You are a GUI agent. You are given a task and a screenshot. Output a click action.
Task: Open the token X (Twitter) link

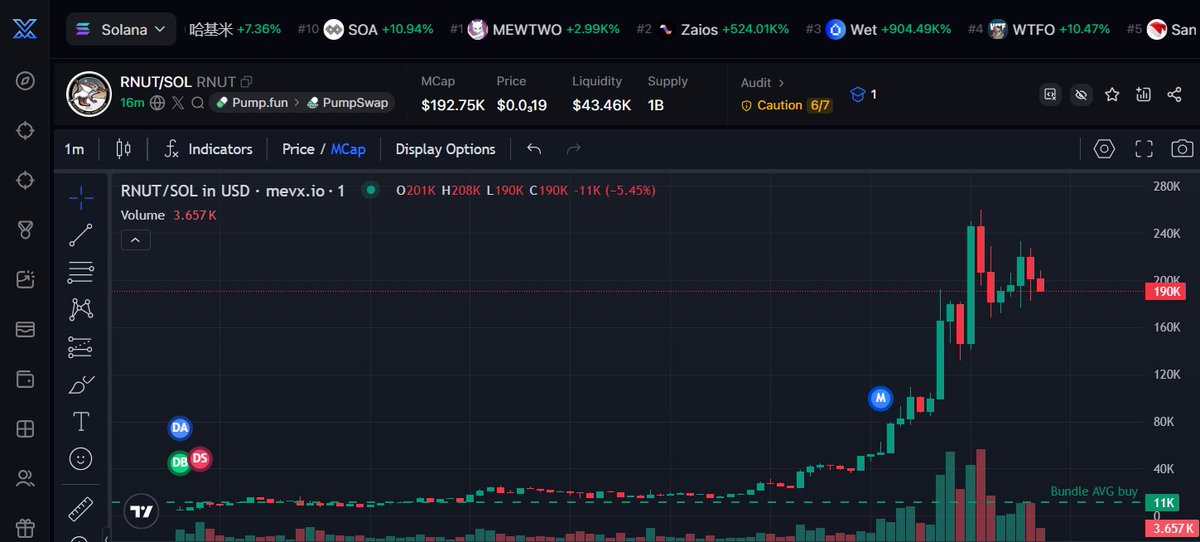click(178, 102)
